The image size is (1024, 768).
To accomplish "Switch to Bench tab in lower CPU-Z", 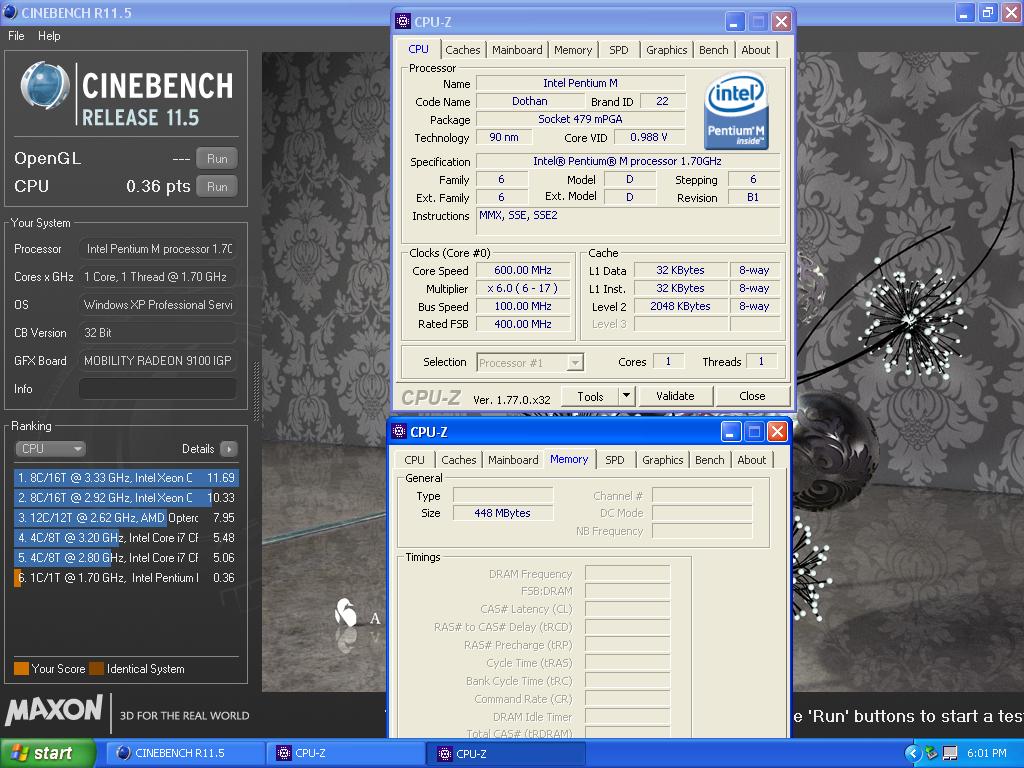I will (x=709, y=460).
